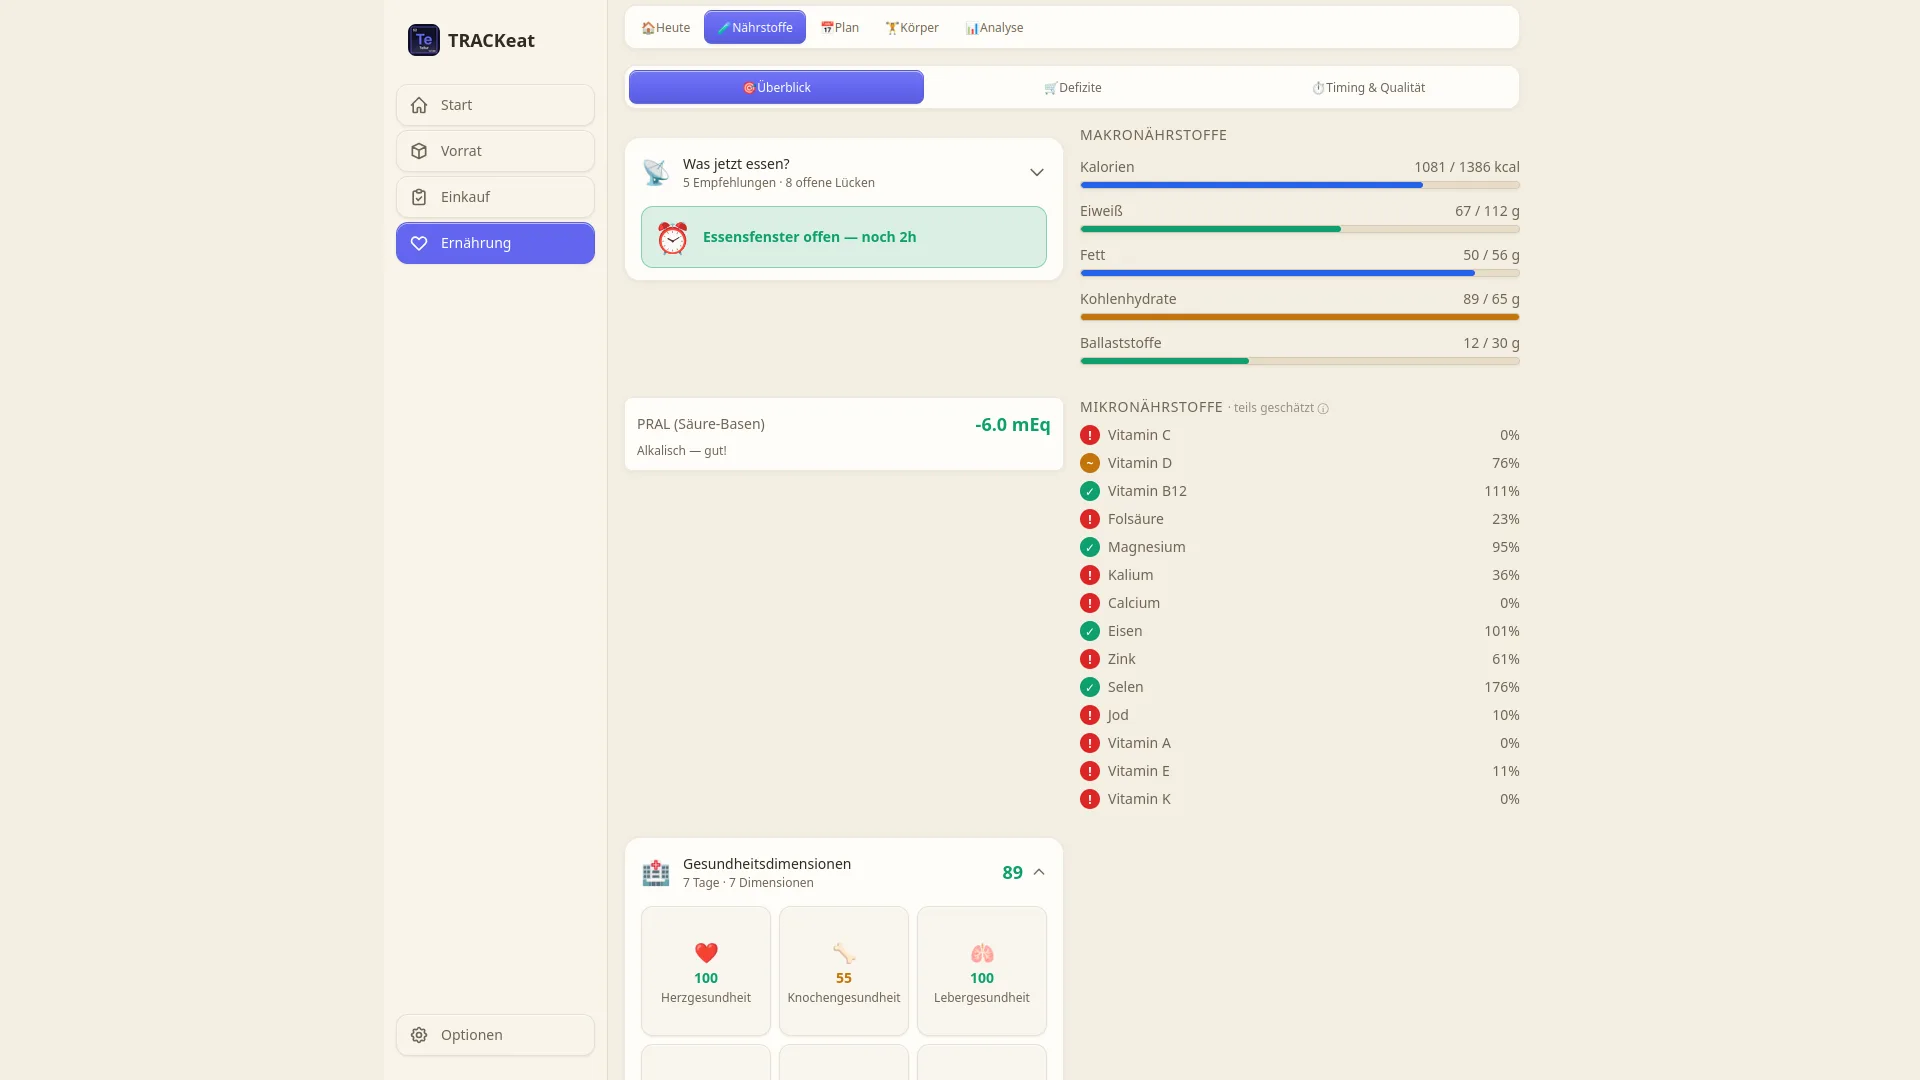Click the red warning icon for Vitamin K
1920x1080 pixels.
click(1090, 799)
